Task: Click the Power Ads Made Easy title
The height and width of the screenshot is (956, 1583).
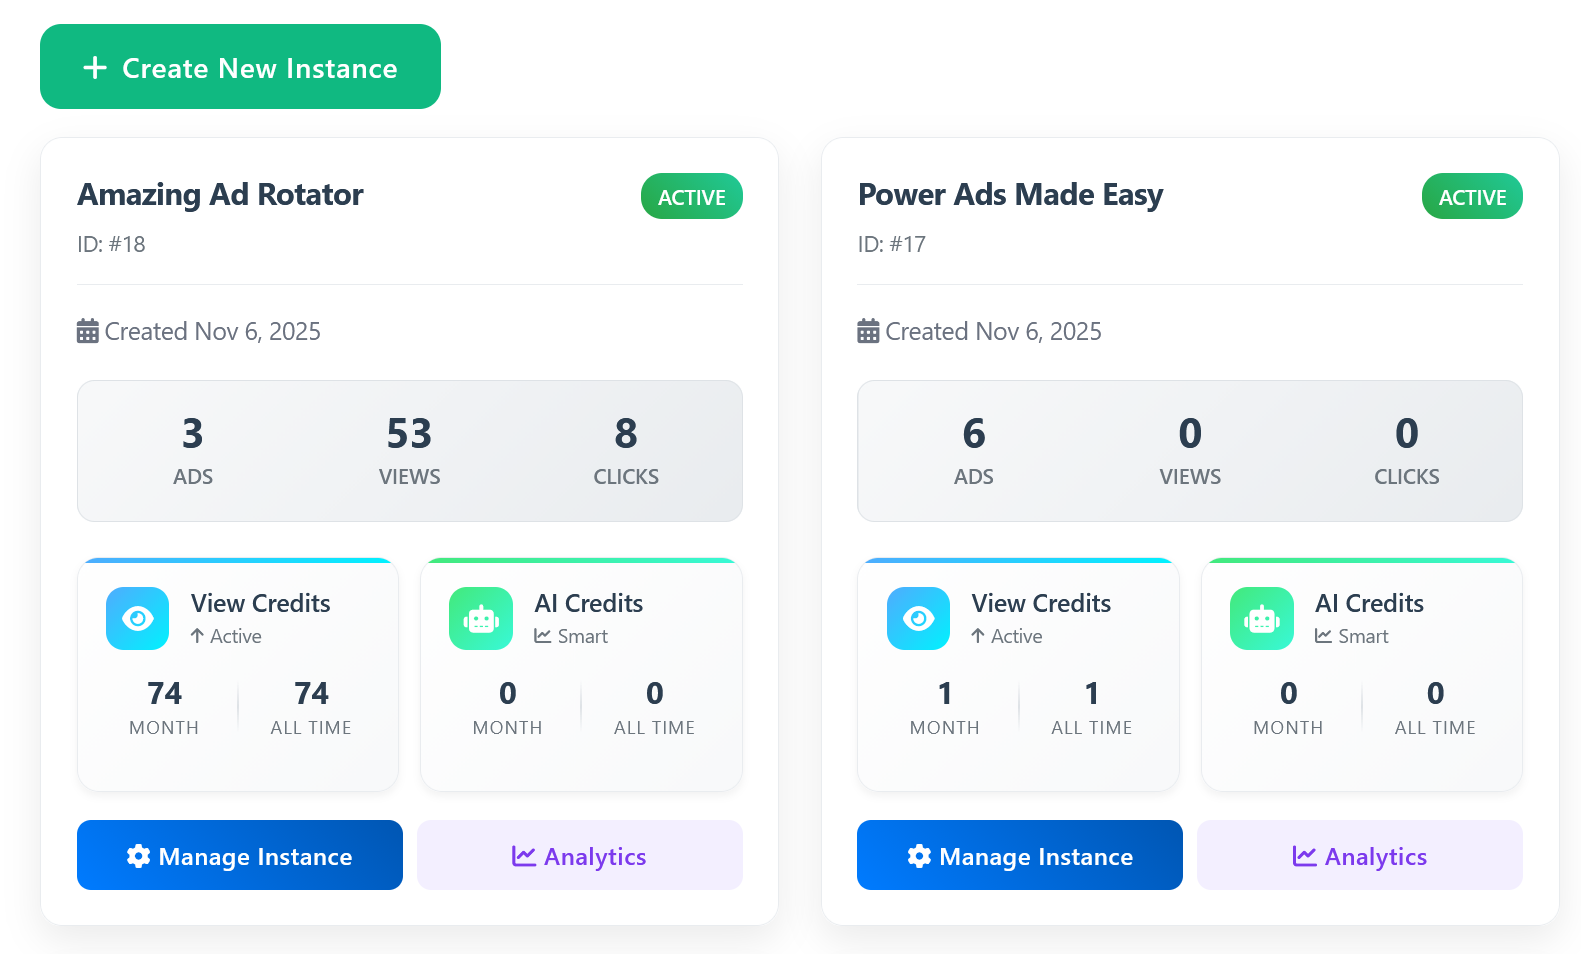Action: [1010, 194]
